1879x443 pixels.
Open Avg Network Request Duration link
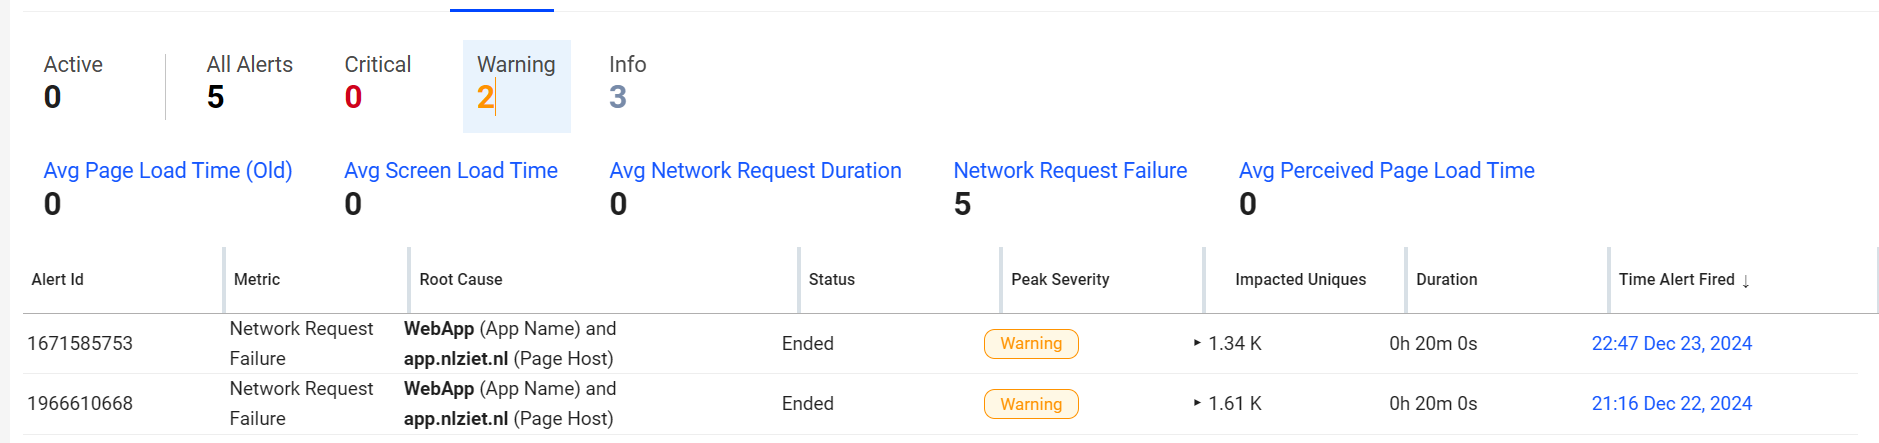coord(755,171)
